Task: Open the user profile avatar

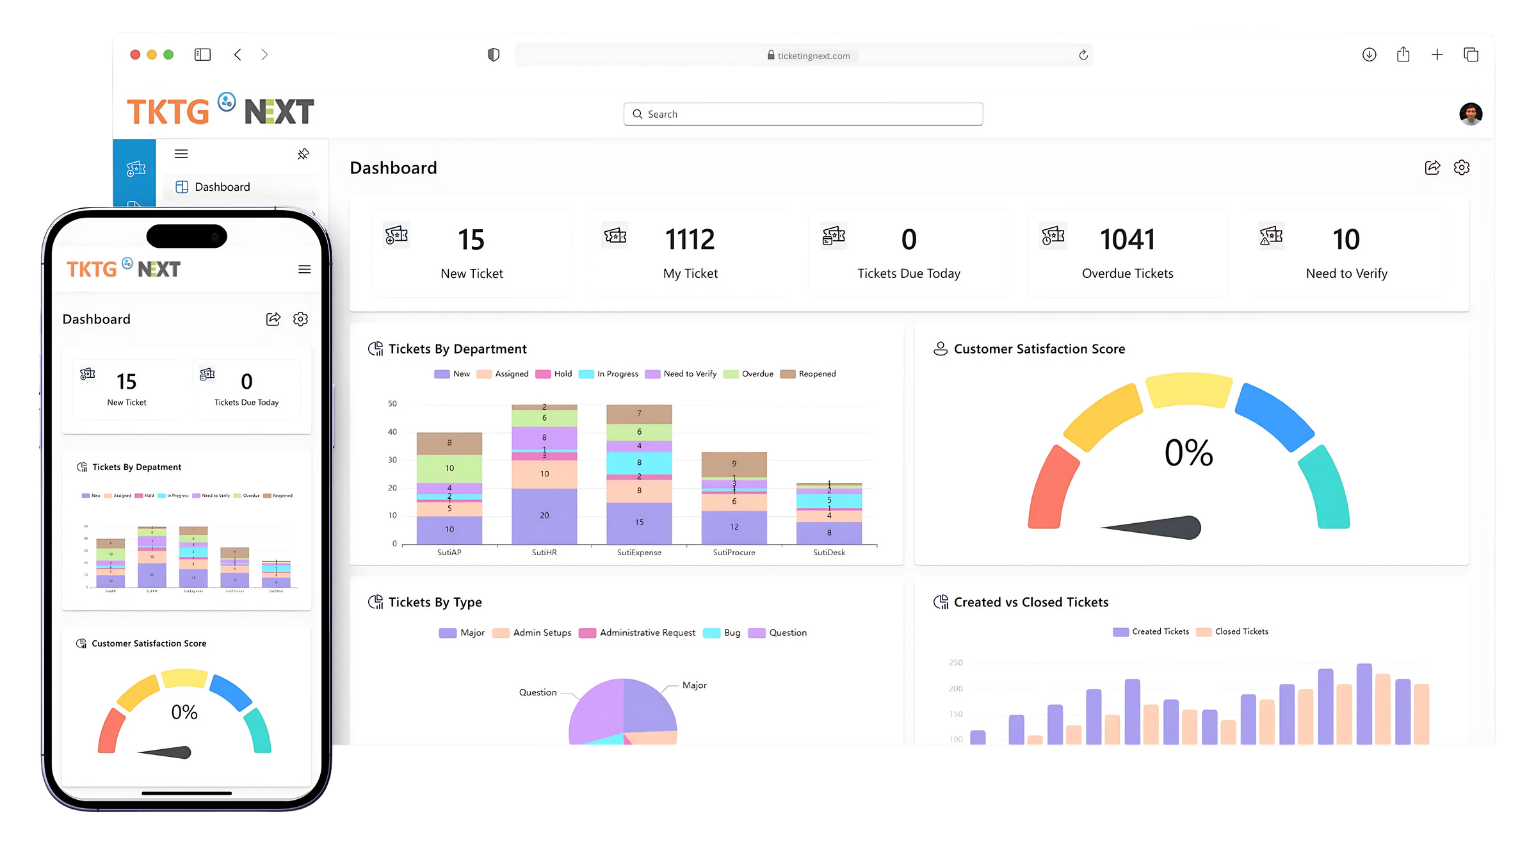Action: (1470, 114)
